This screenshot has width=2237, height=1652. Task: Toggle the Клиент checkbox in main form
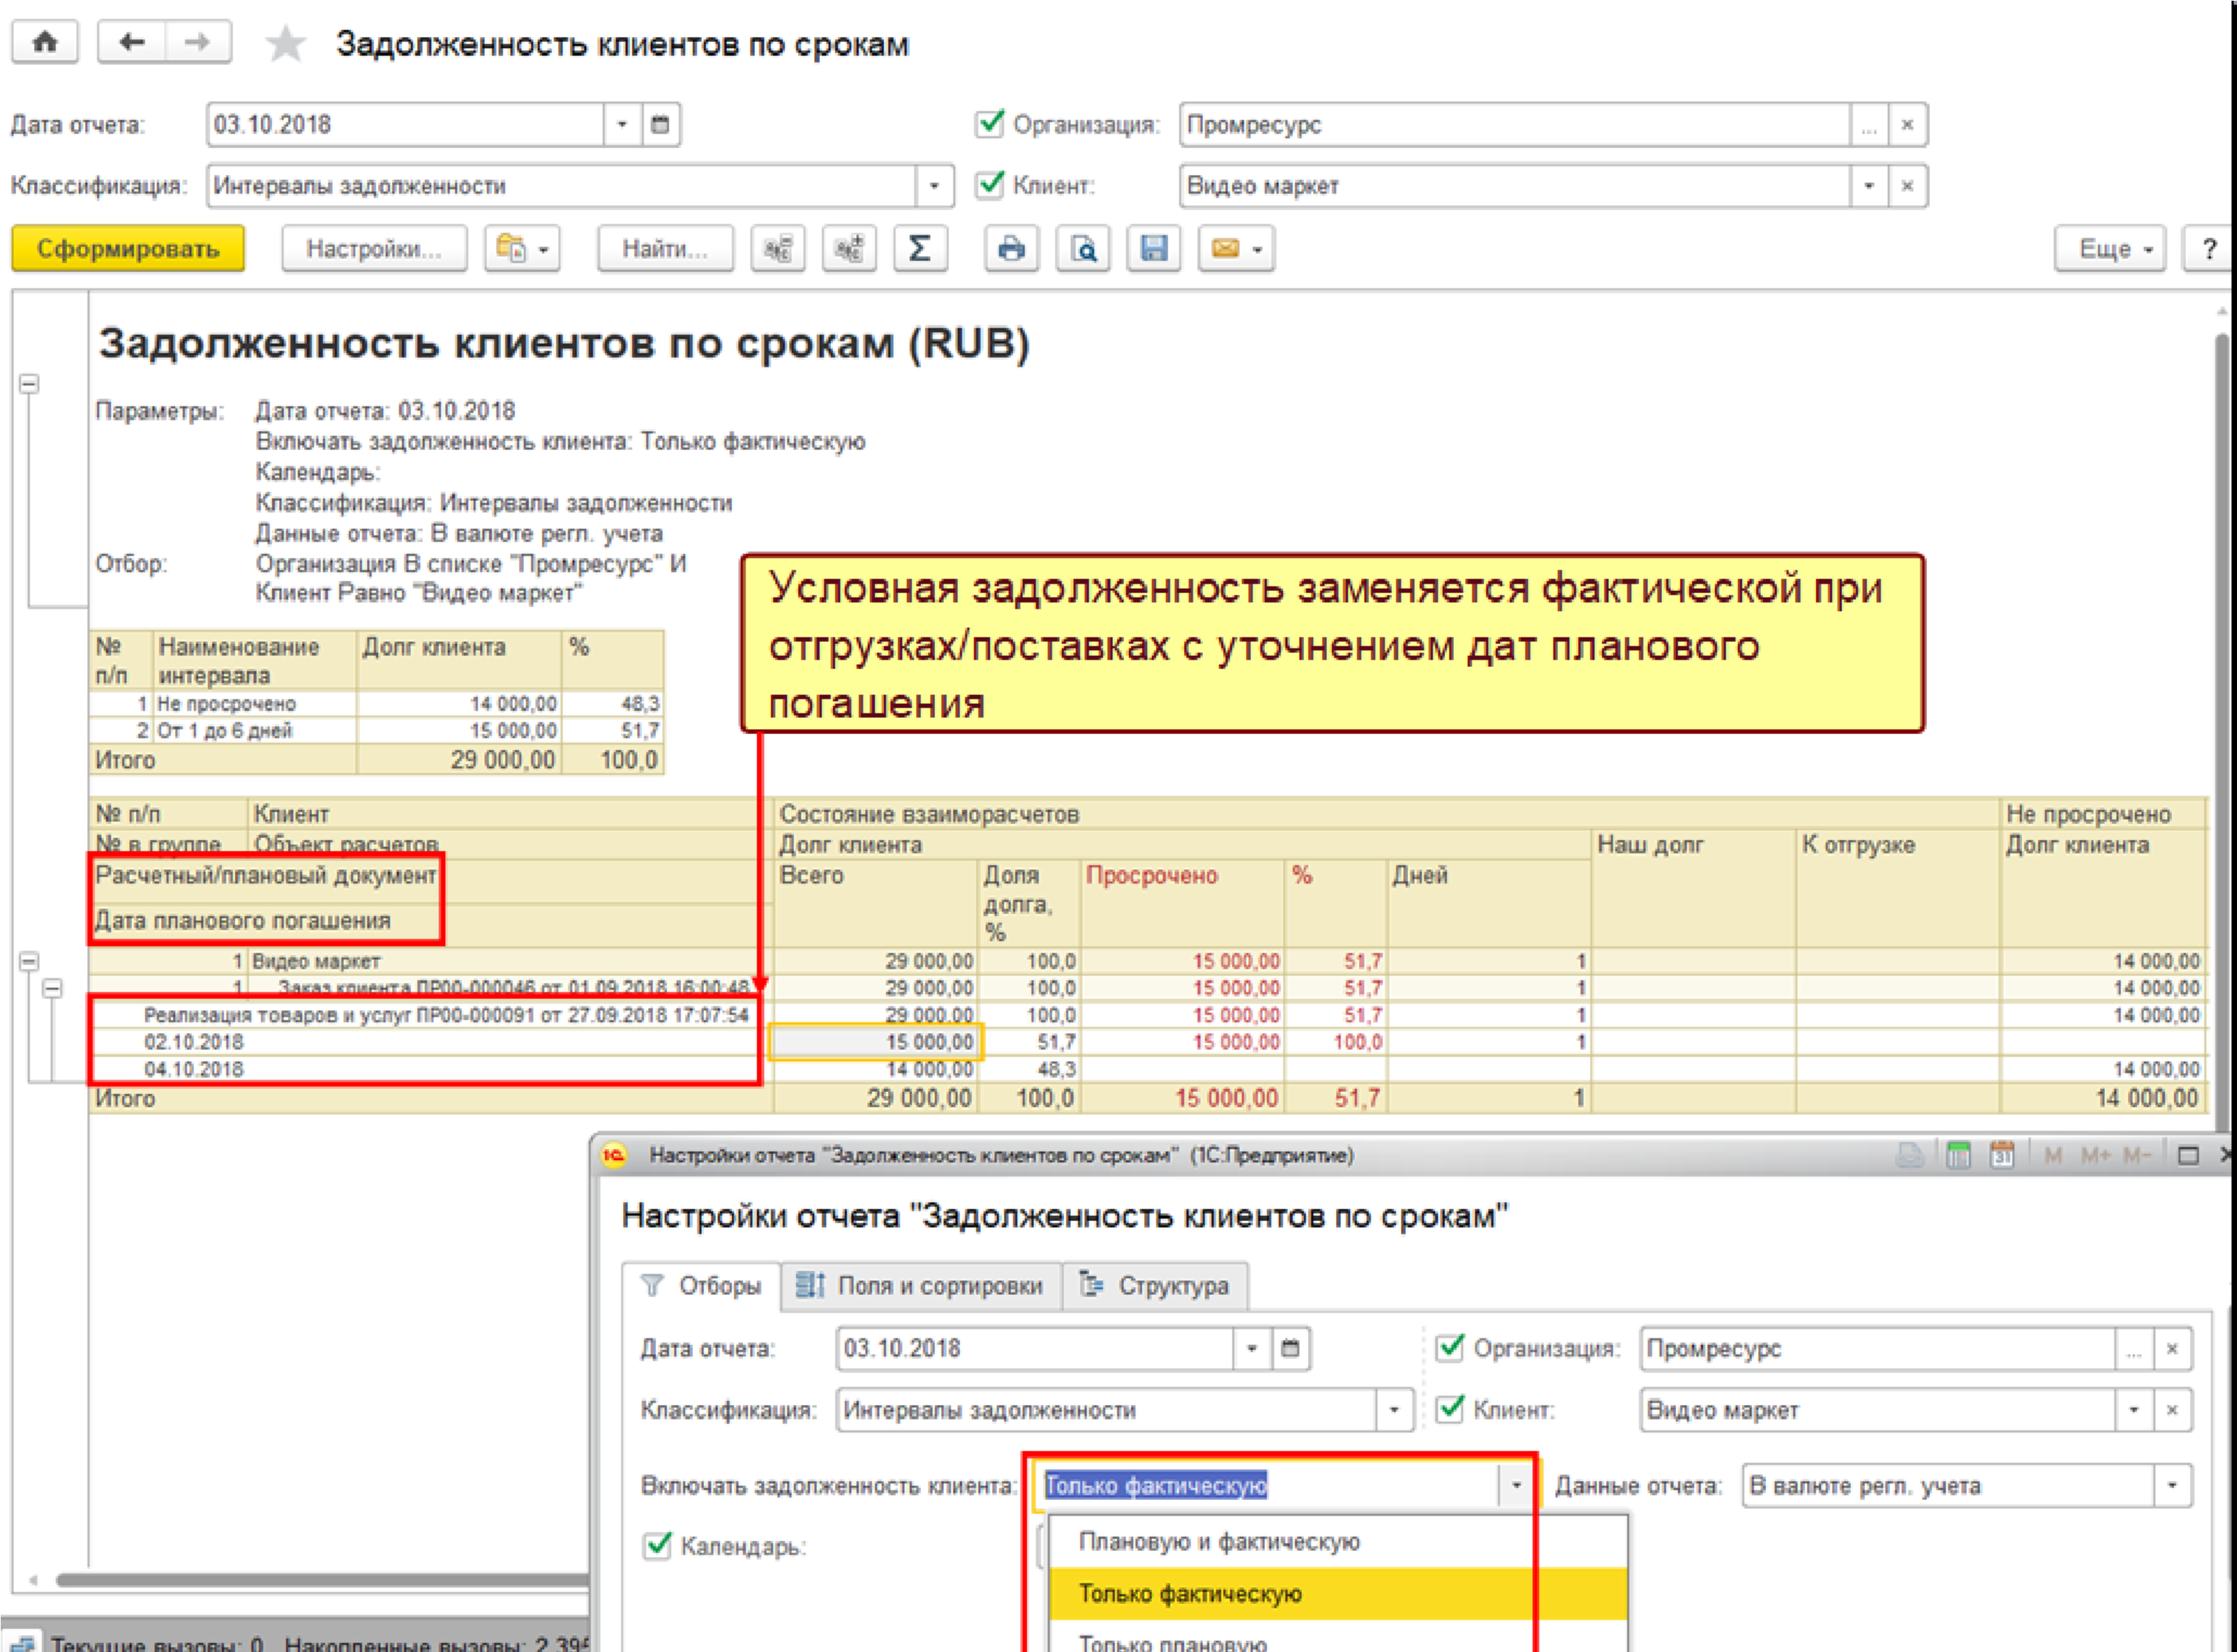pos(989,185)
